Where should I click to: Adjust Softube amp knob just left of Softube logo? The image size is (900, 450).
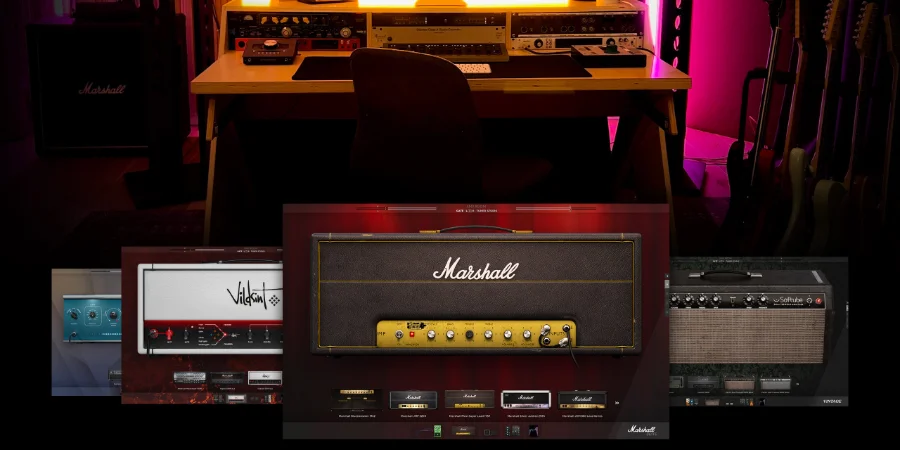[x=763, y=299]
